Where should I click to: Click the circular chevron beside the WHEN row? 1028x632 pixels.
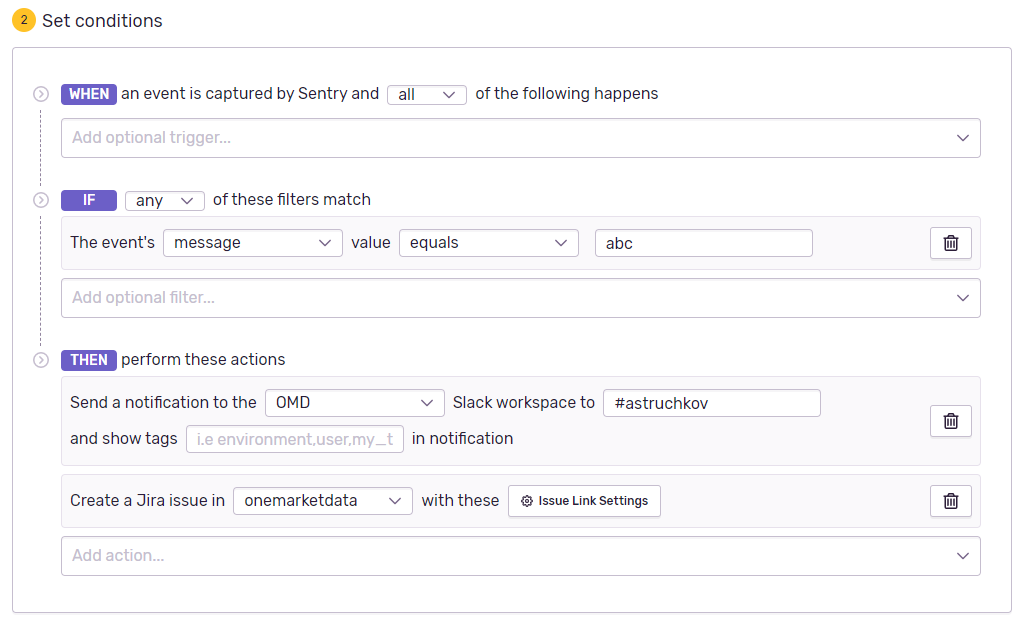pyautogui.click(x=40, y=93)
